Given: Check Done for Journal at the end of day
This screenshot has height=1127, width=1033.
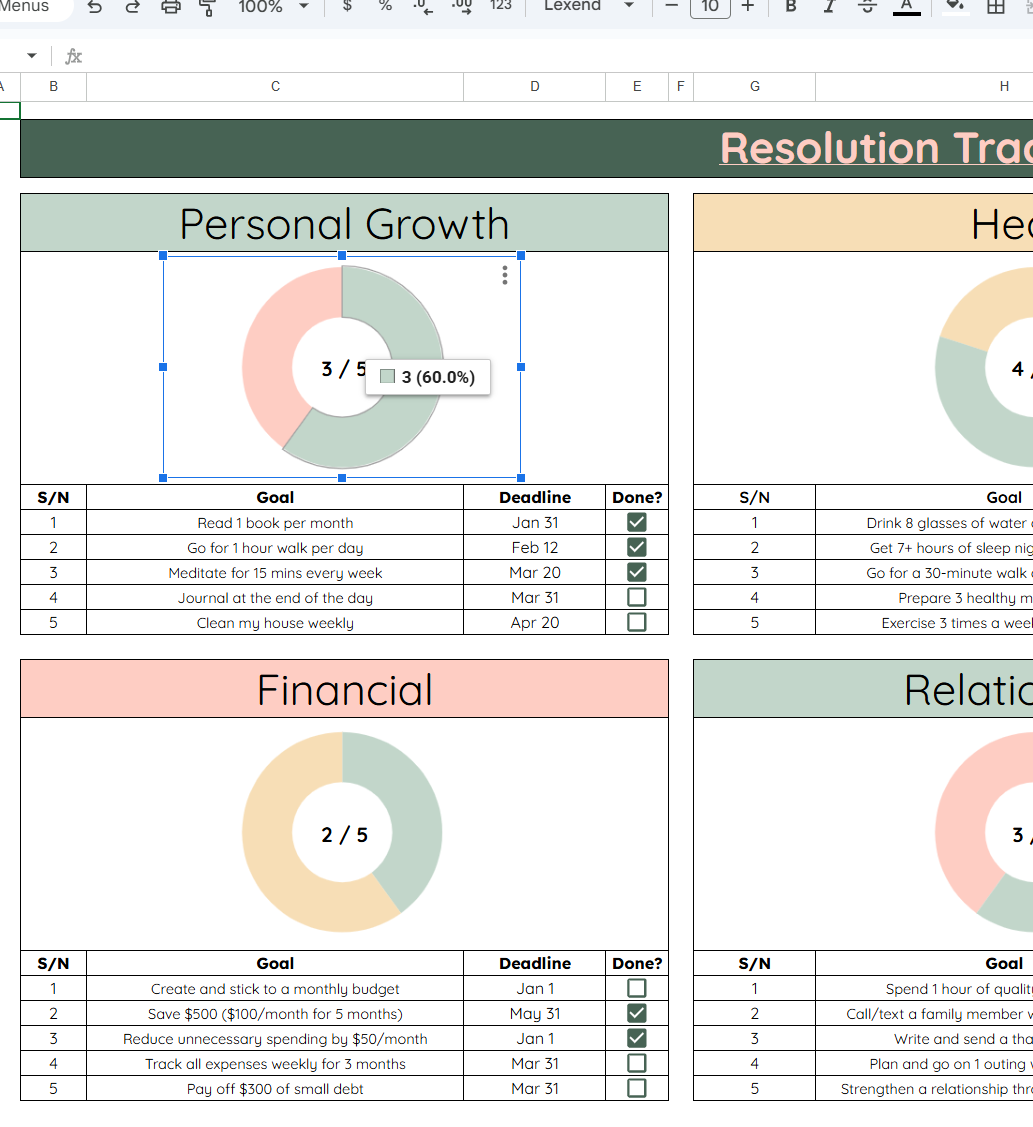Looking at the screenshot, I should pyautogui.click(x=637, y=597).
